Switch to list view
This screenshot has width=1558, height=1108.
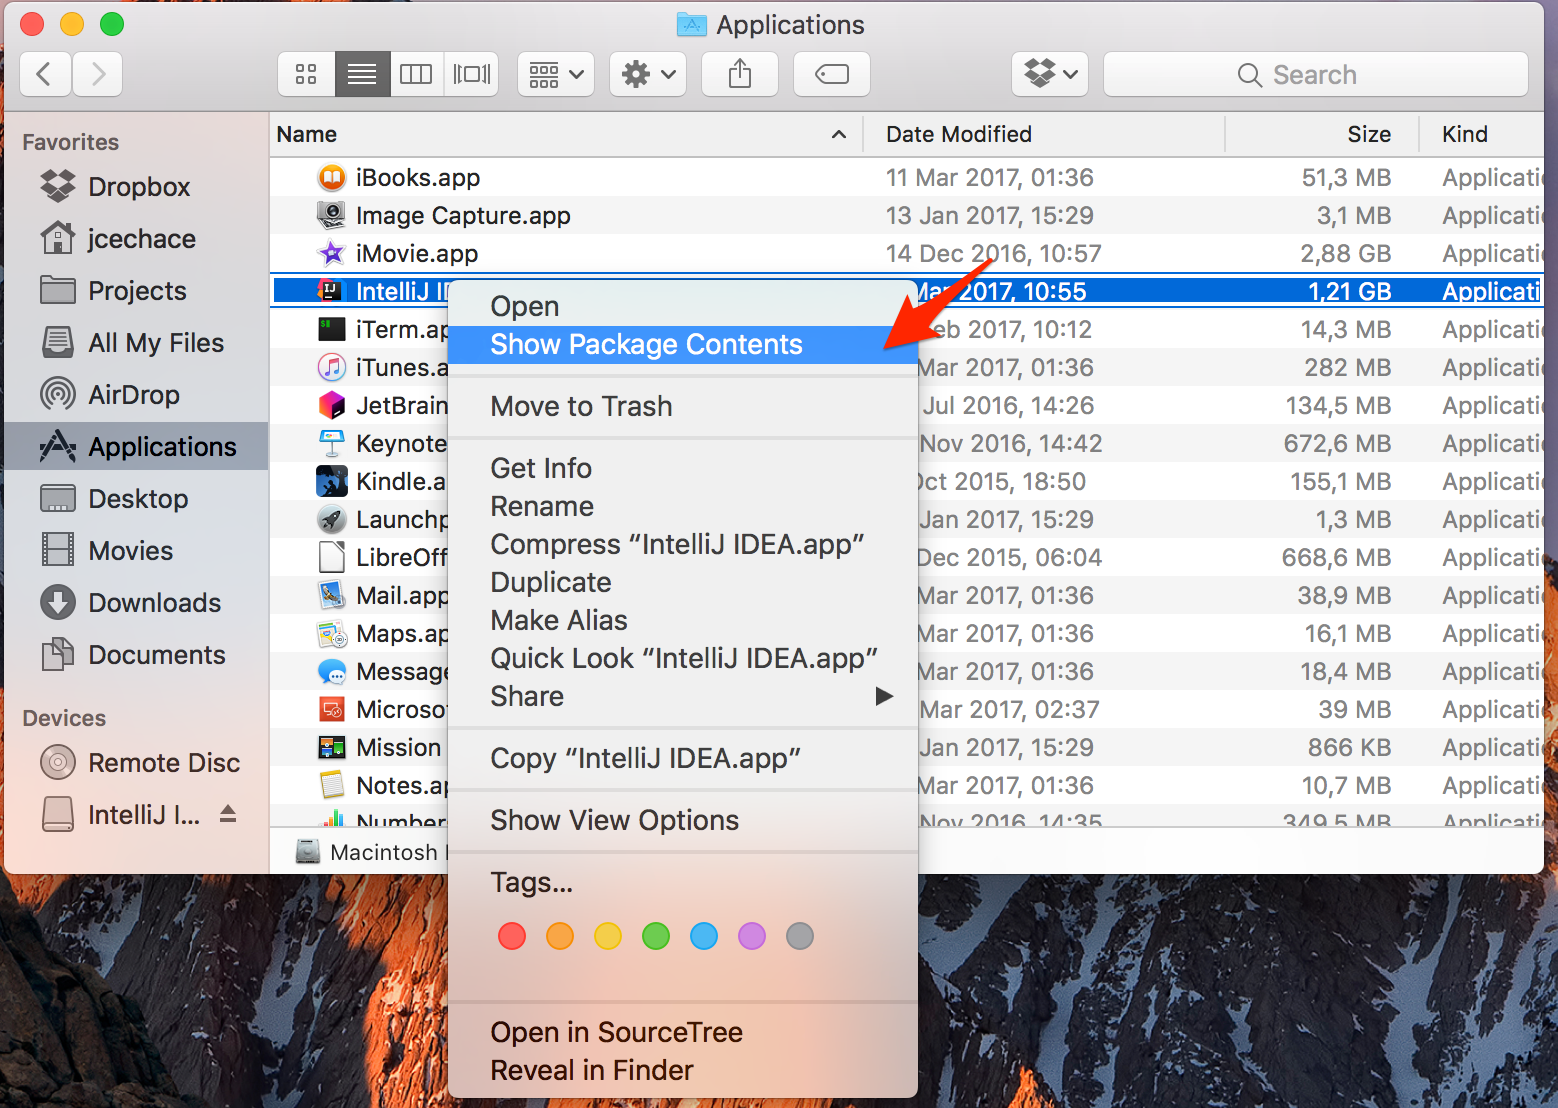(x=362, y=74)
